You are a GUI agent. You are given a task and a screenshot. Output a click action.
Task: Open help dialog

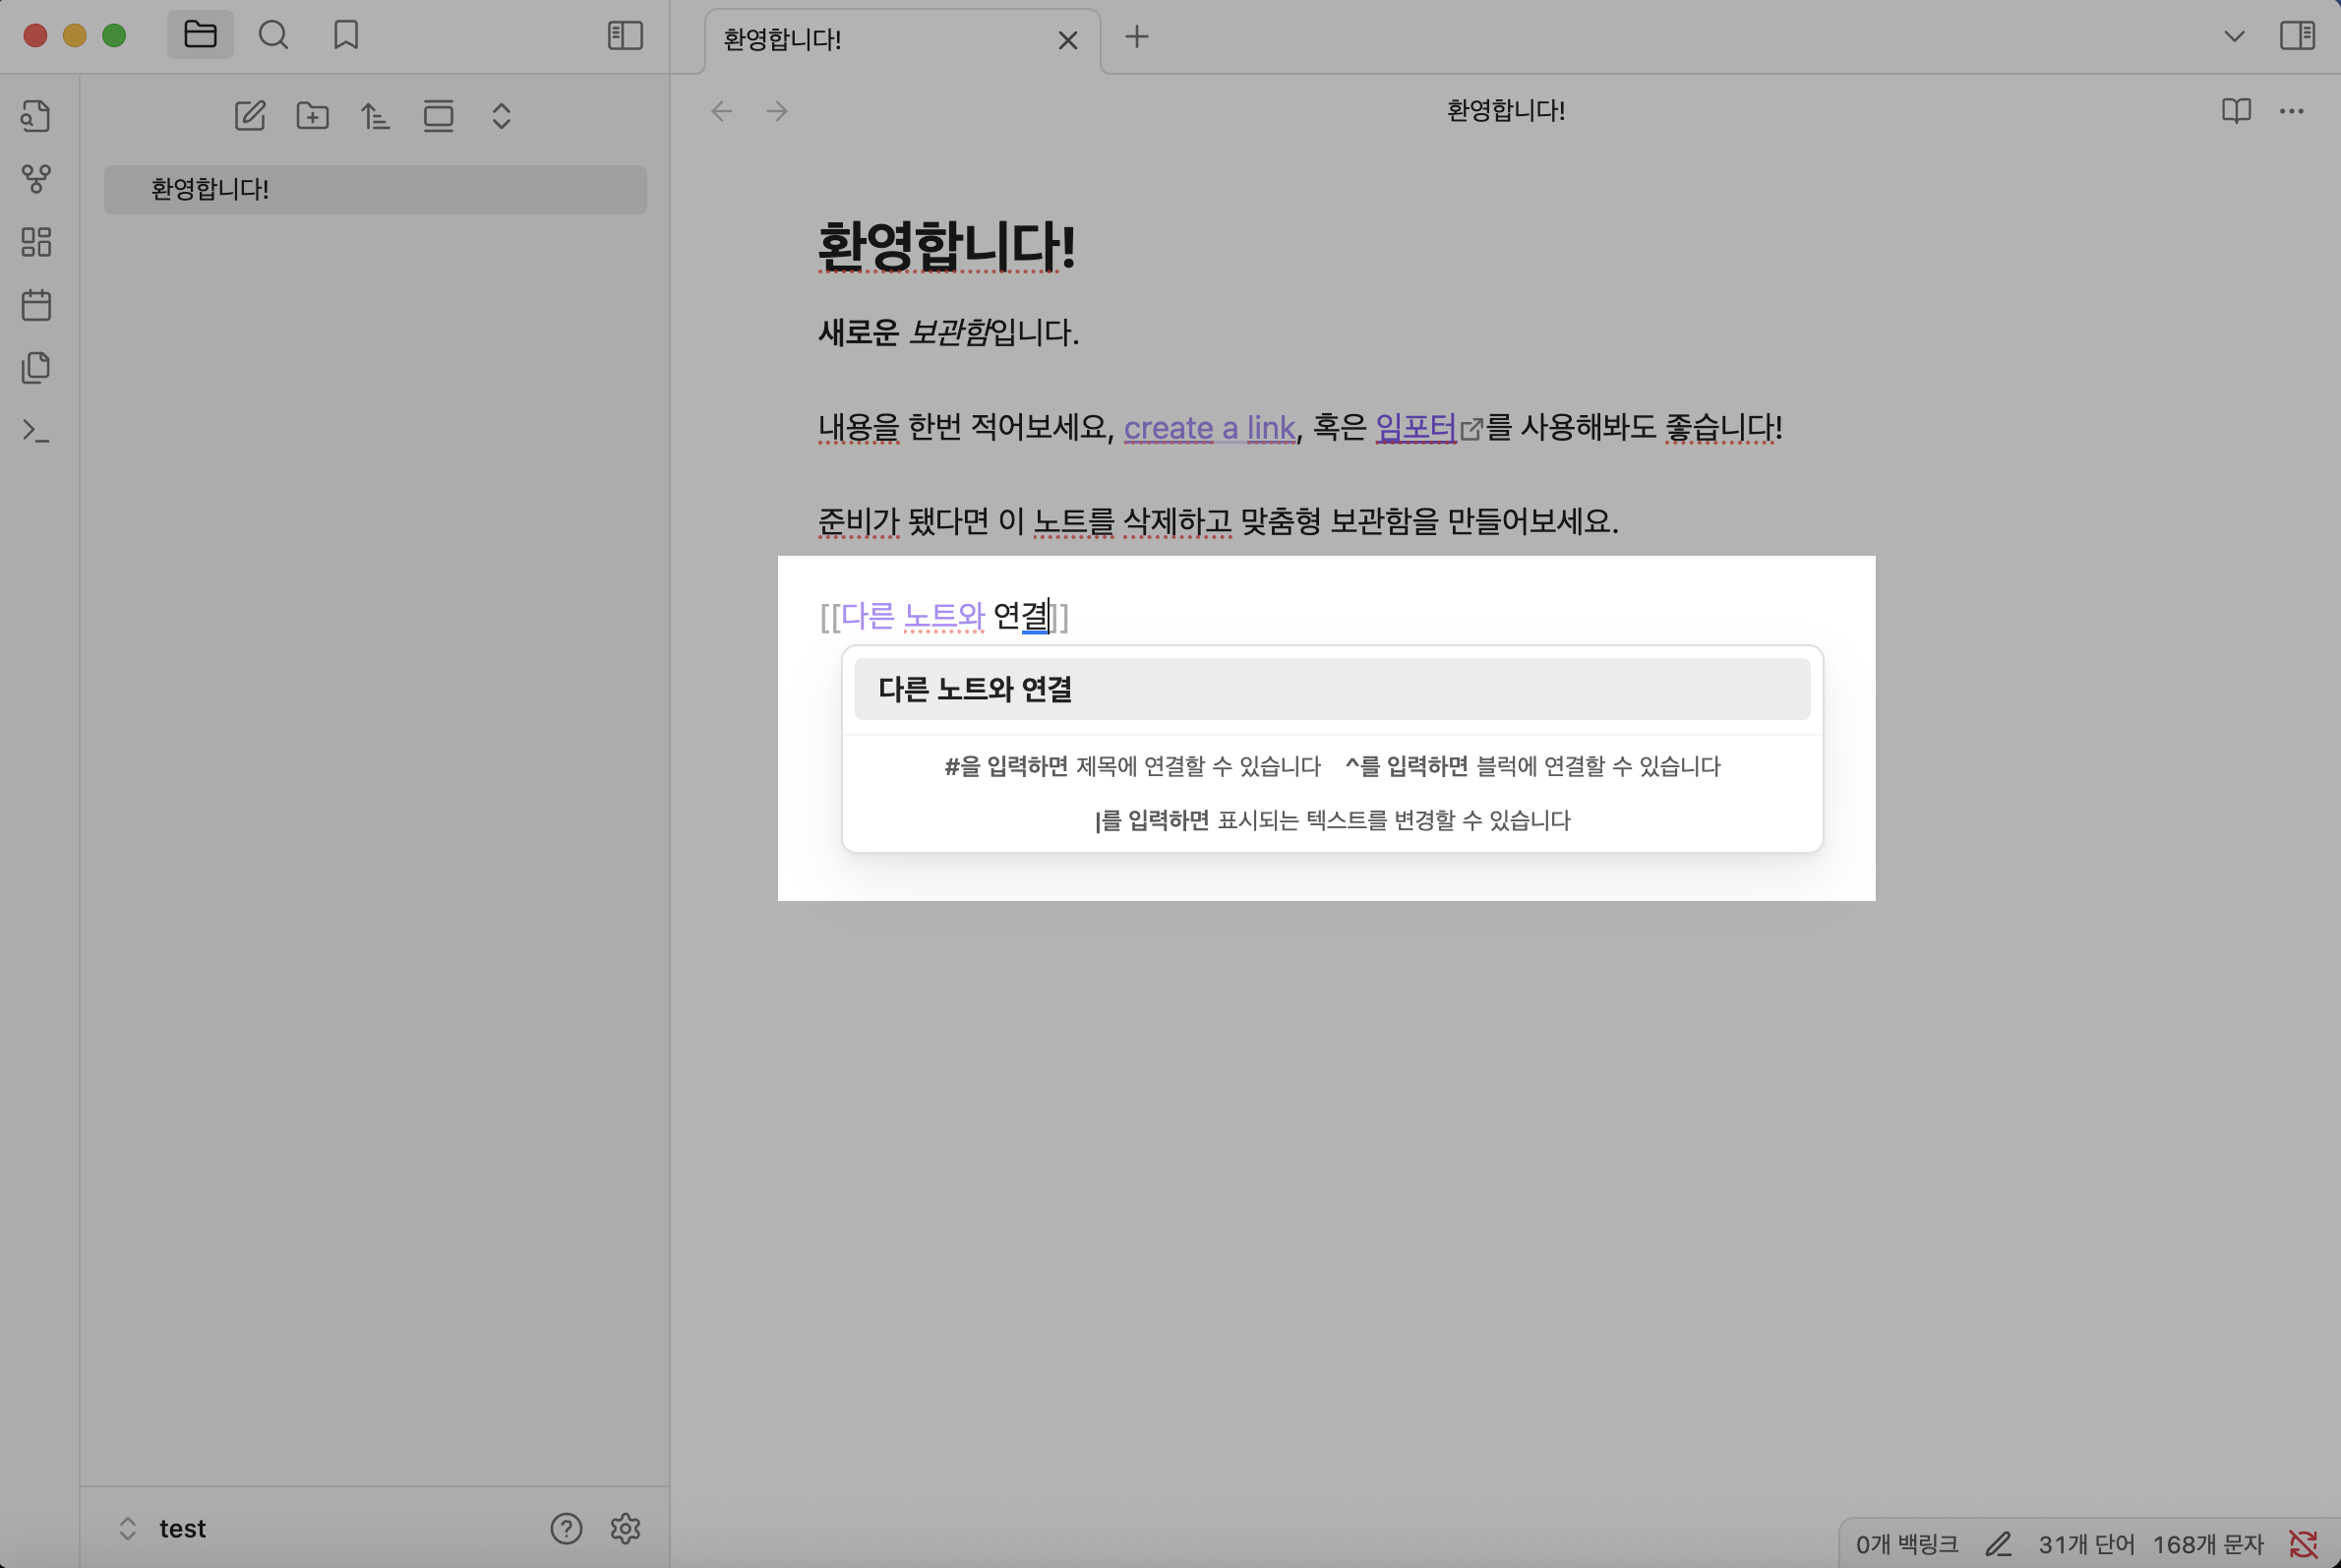pos(566,1528)
